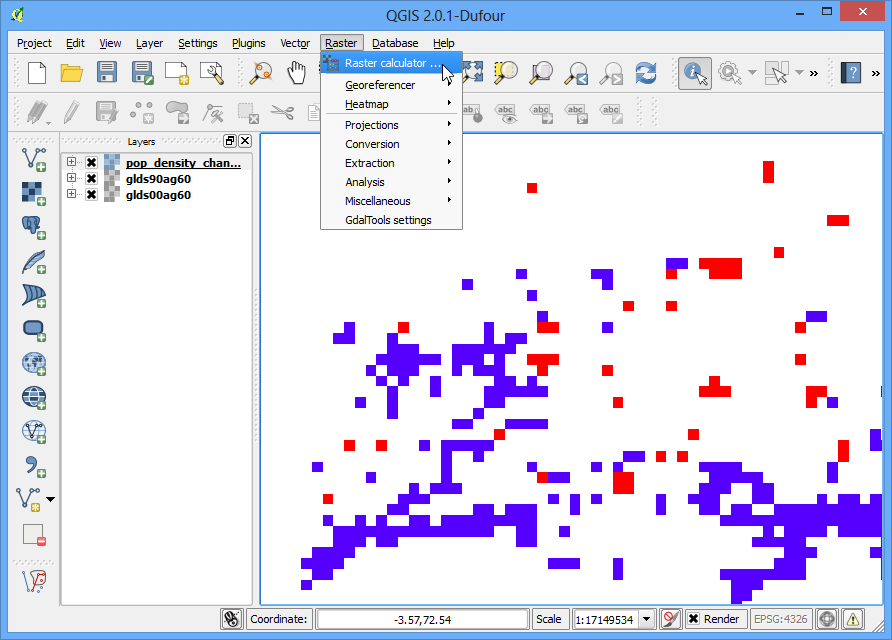This screenshot has width=892, height=640.
Task: Expand the glds00ag60 layer tree
Action: pyautogui.click(x=71, y=194)
